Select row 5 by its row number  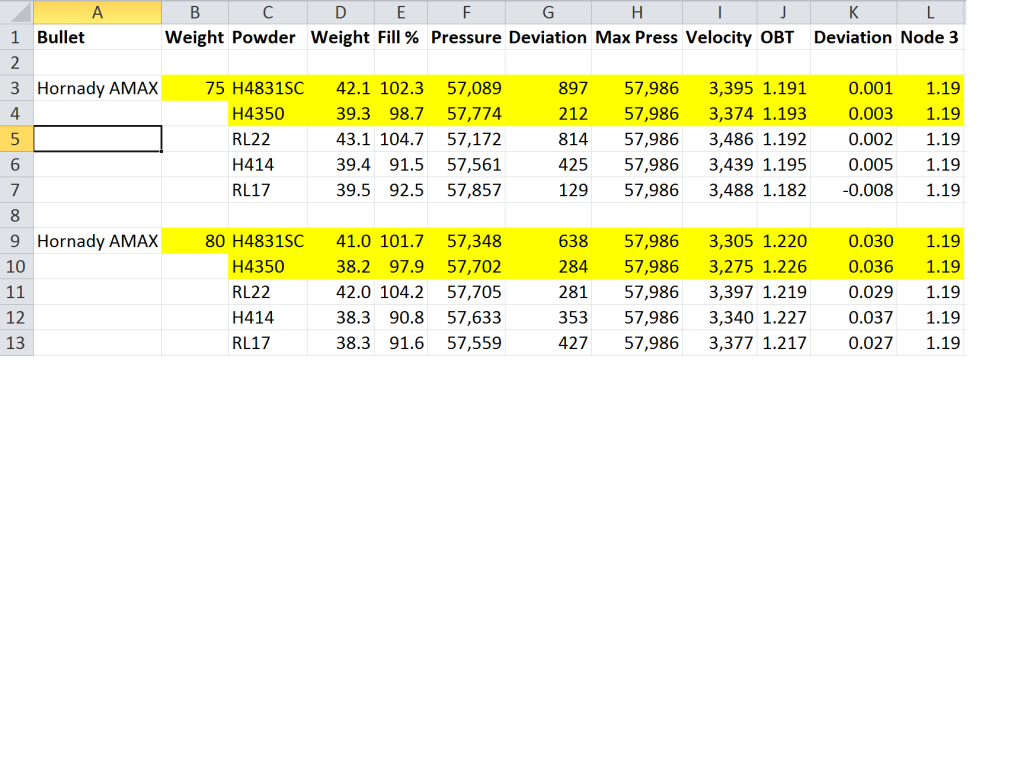coord(16,139)
